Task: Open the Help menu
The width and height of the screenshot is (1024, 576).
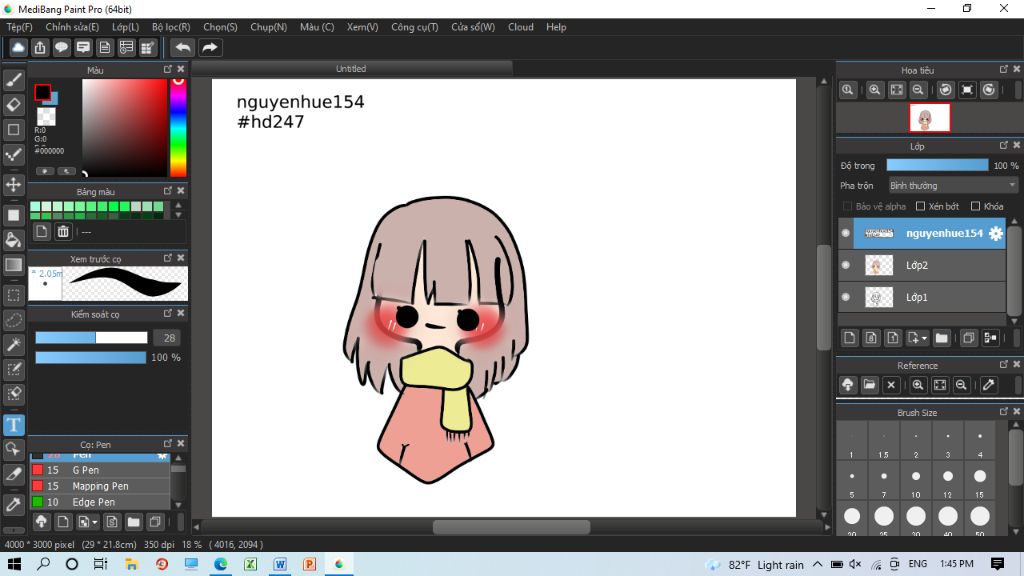Action: 556,27
